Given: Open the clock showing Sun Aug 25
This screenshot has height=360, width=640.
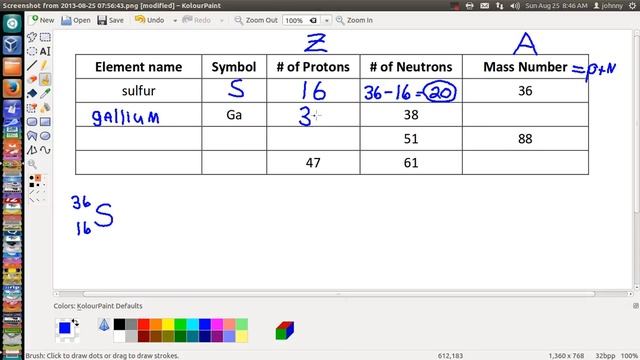Looking at the screenshot, I should (556, 6).
